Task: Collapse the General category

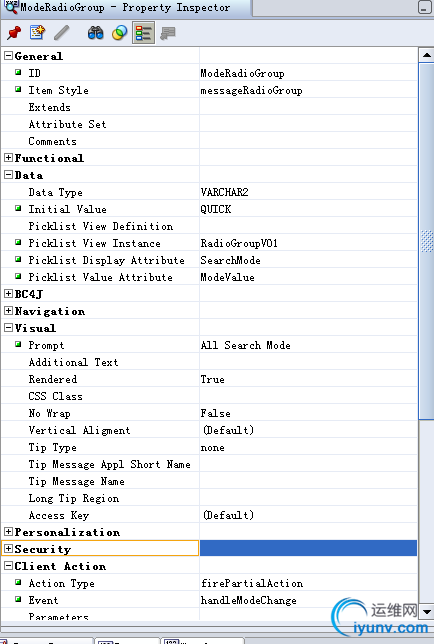Action: 8,55
